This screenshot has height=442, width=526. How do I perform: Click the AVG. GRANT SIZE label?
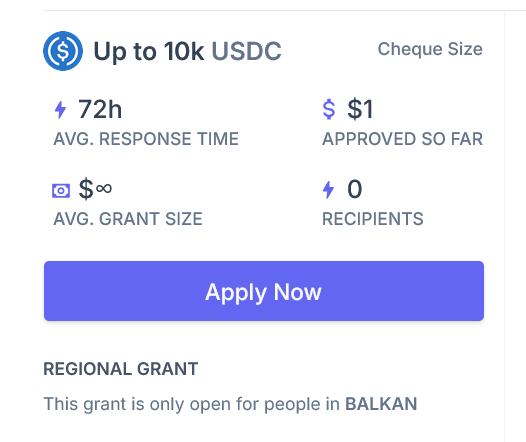[128, 219]
